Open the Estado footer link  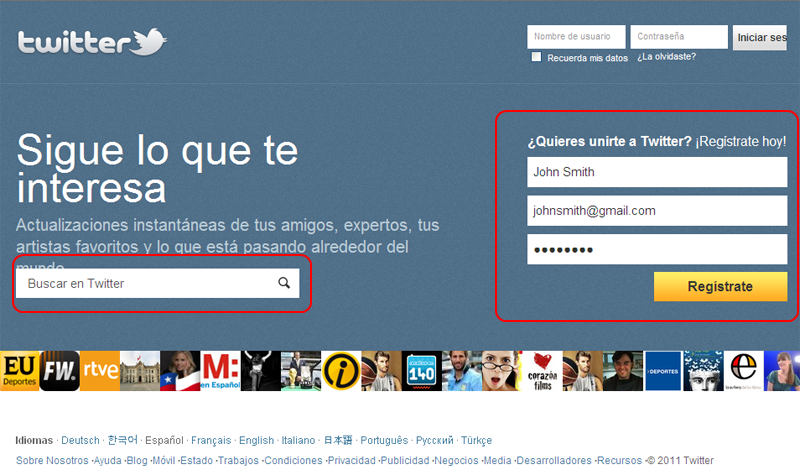(196, 460)
